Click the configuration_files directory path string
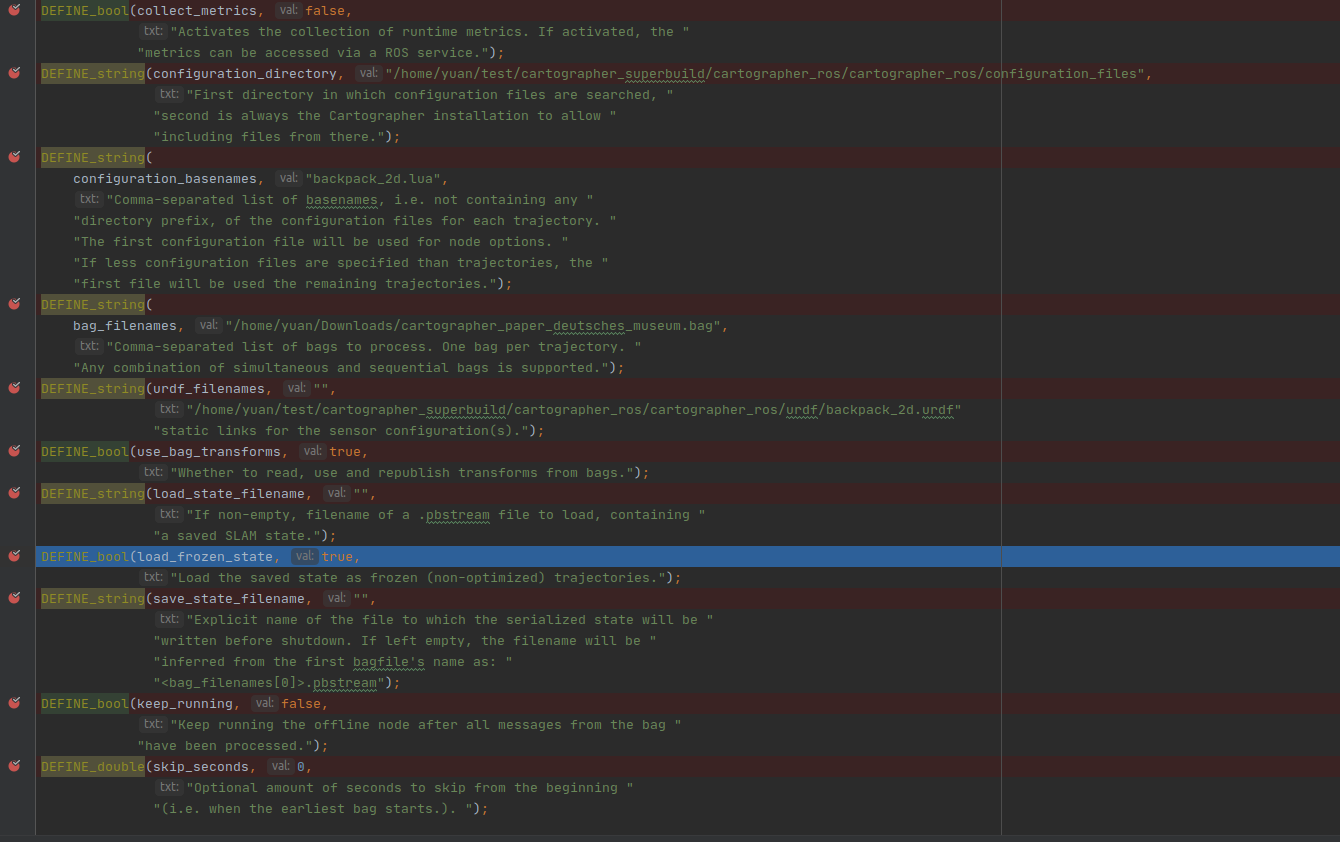 point(765,73)
